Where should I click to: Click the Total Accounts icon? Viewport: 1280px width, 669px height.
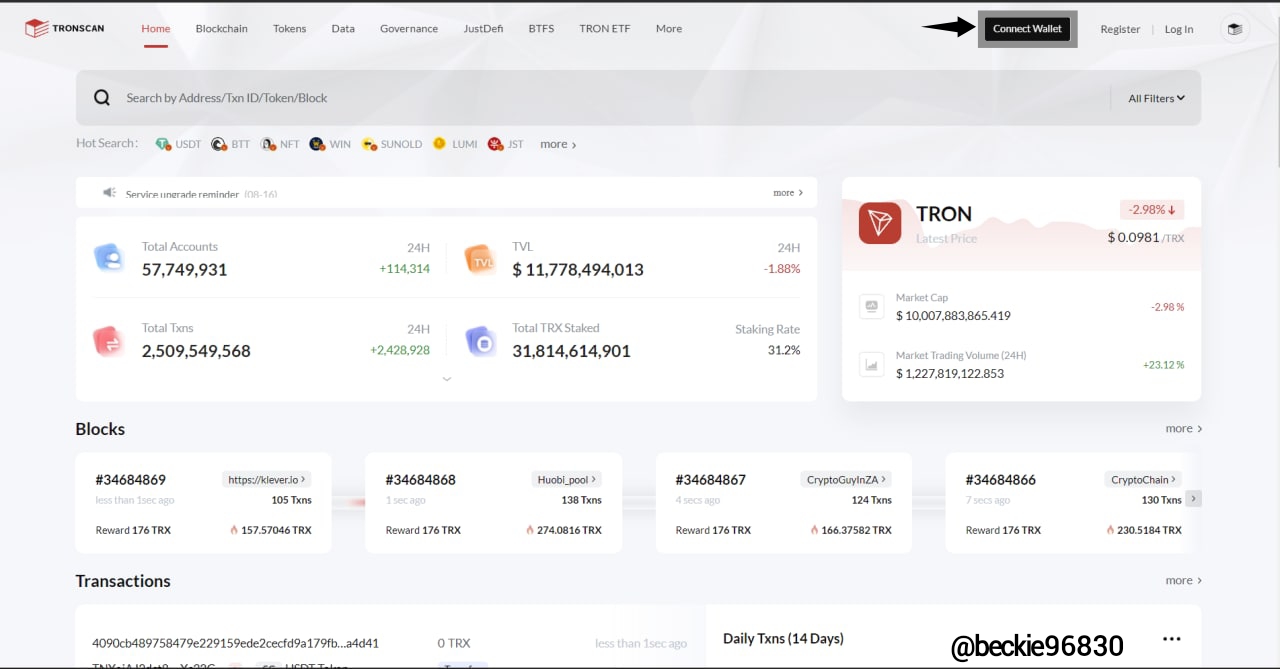tap(108, 258)
